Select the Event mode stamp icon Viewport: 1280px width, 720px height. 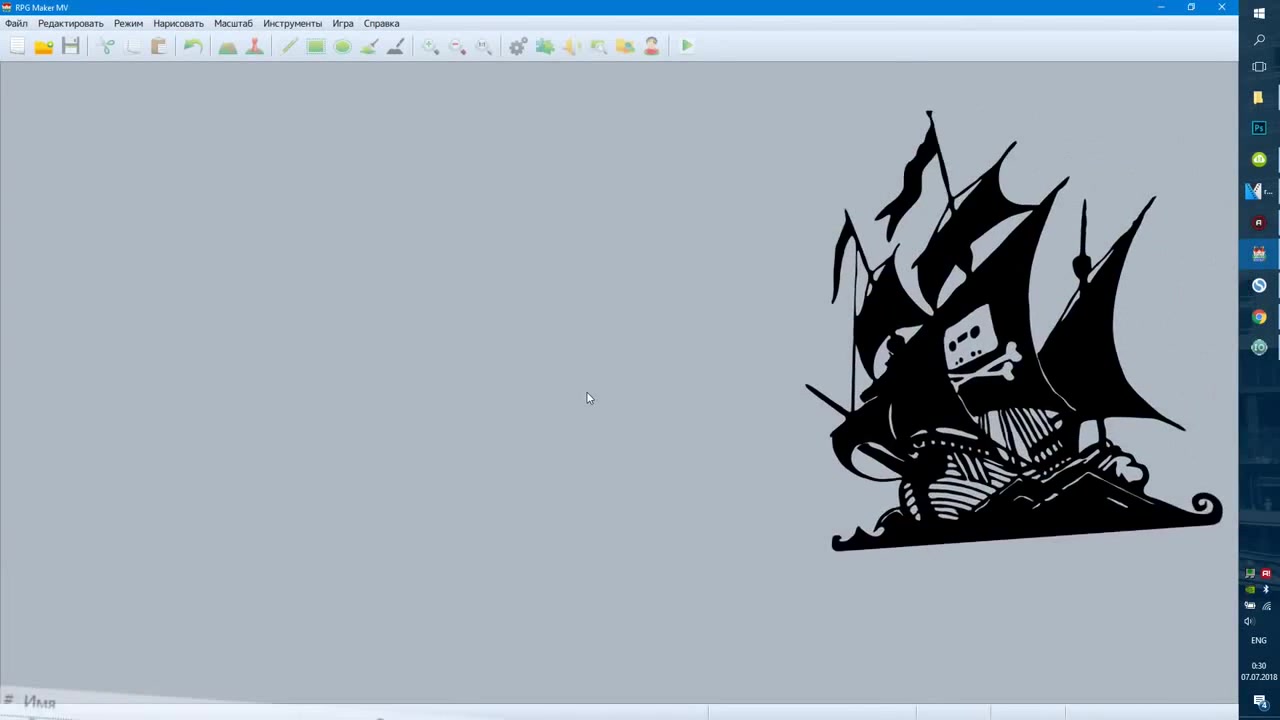254,46
